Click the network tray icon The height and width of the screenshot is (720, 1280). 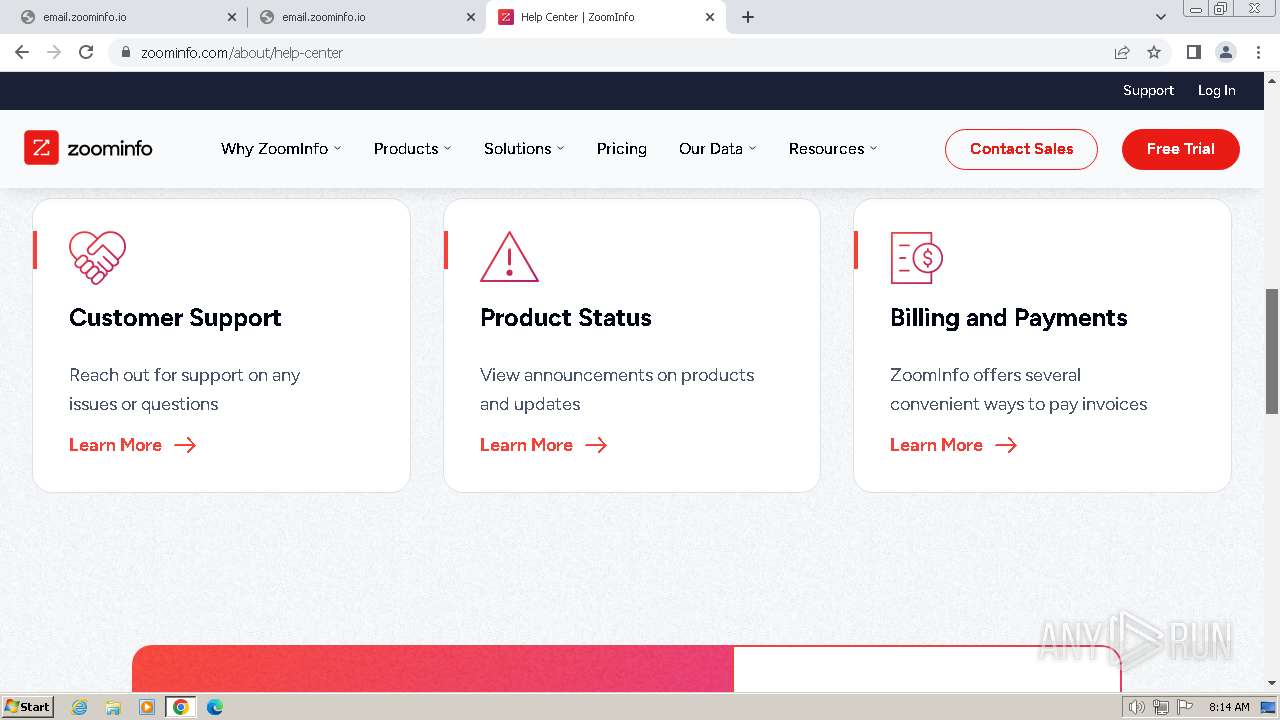click(1161, 707)
